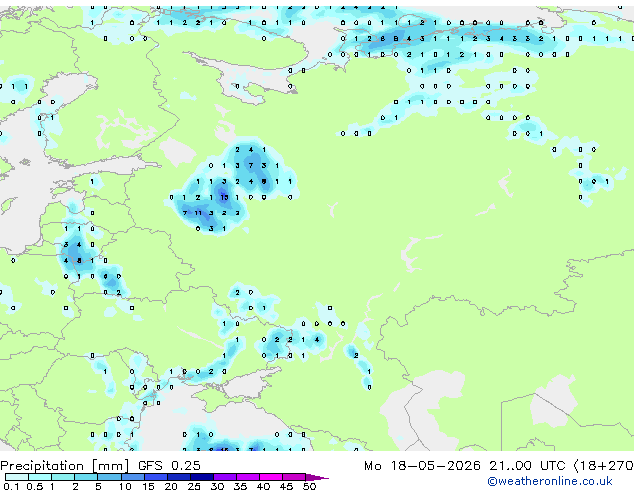Pick the 15–20 mm legend color swatch
Screen dimensions: 634x490
click(155, 477)
